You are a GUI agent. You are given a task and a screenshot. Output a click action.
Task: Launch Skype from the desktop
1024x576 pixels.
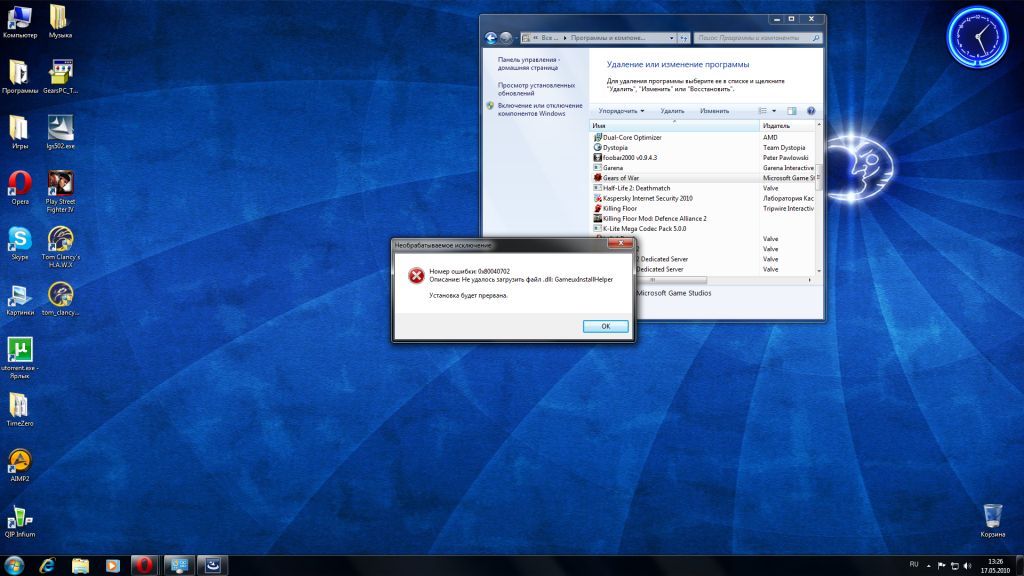[x=20, y=244]
